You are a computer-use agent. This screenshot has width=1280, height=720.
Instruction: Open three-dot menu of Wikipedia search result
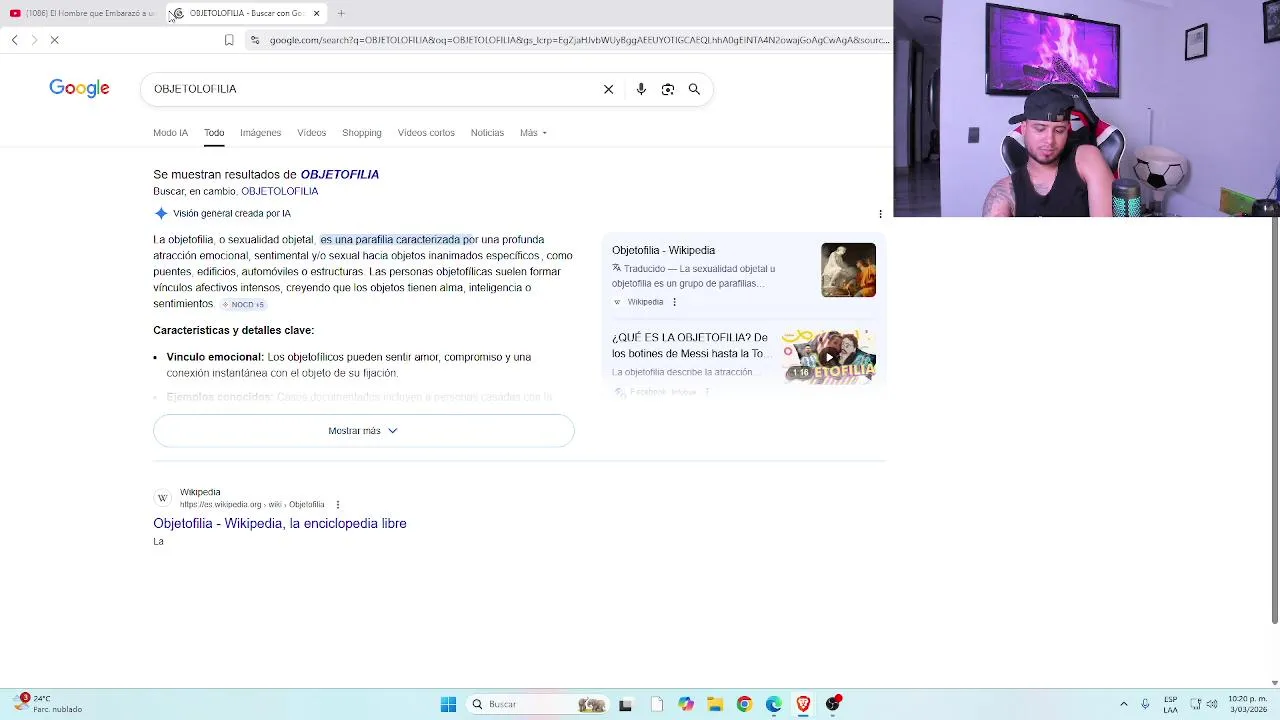coord(337,504)
